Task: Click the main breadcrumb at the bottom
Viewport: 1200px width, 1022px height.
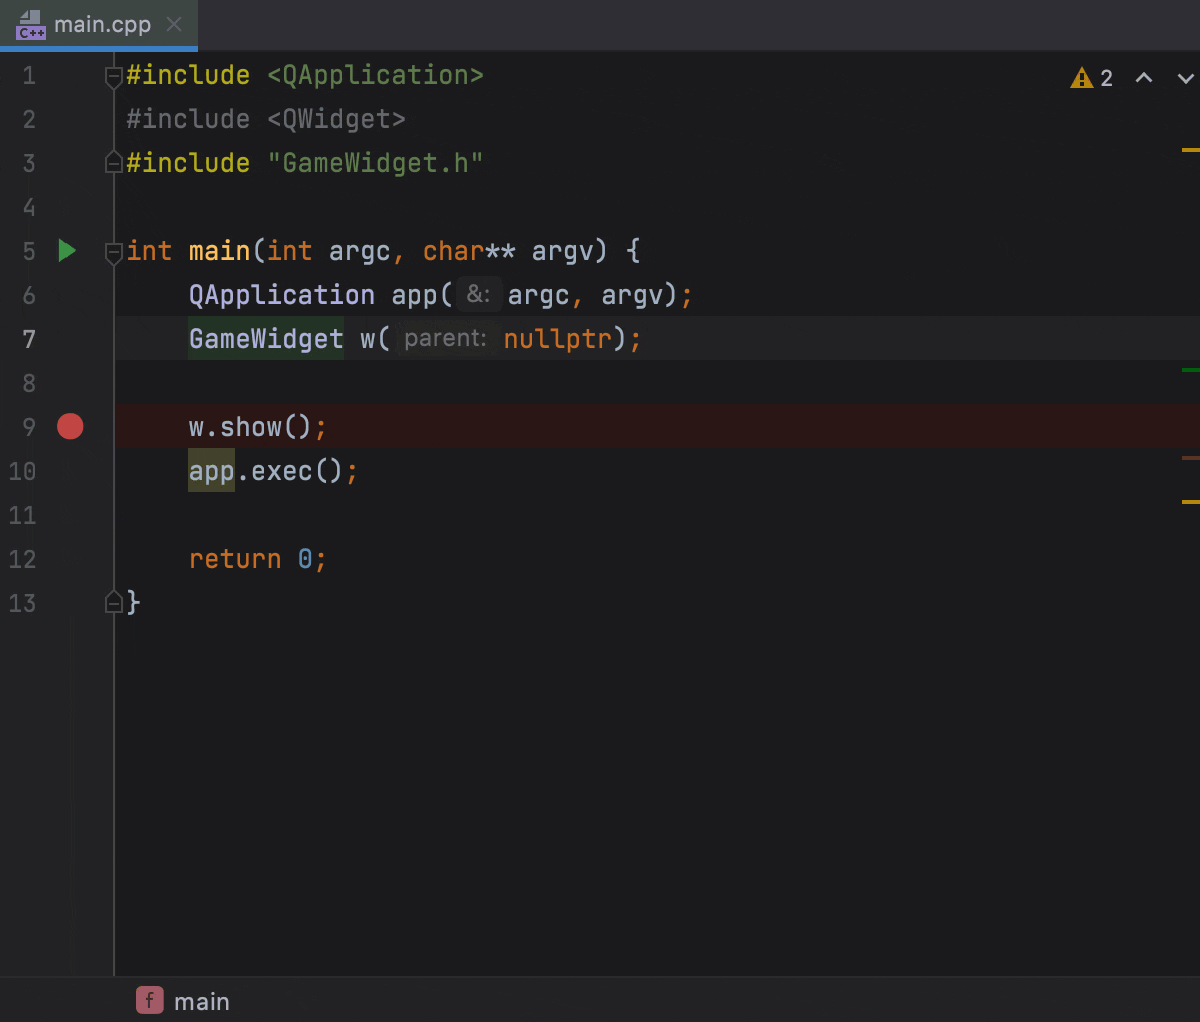Action: click(x=202, y=1000)
